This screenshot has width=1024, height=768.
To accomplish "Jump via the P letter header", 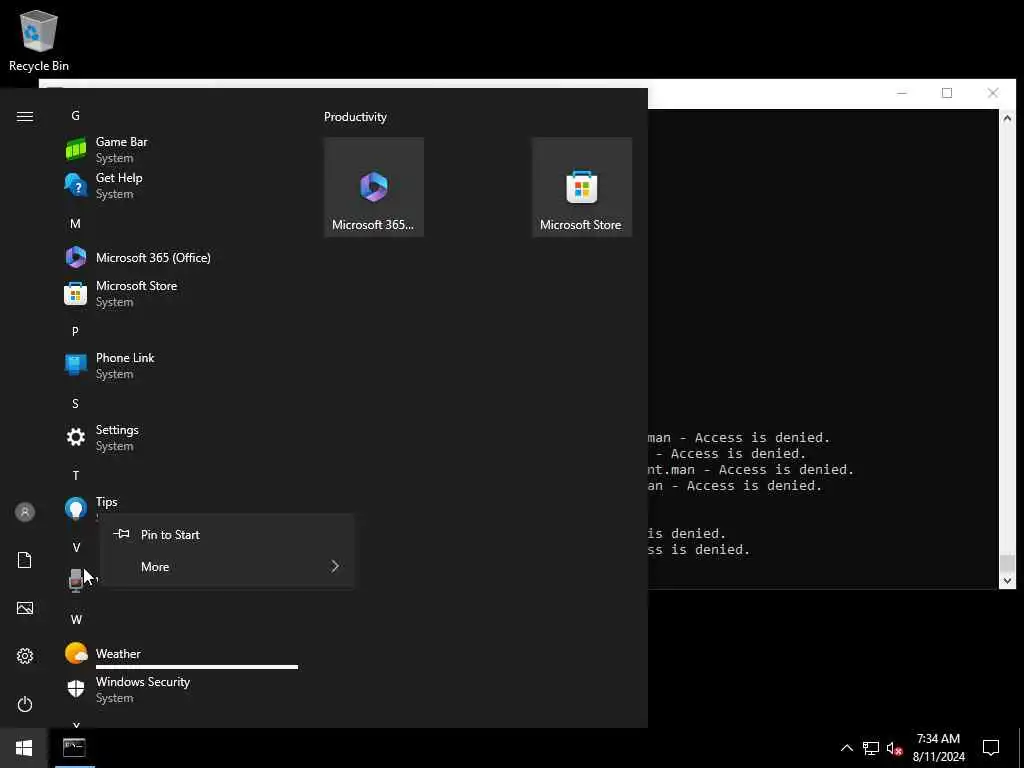I will click(75, 332).
